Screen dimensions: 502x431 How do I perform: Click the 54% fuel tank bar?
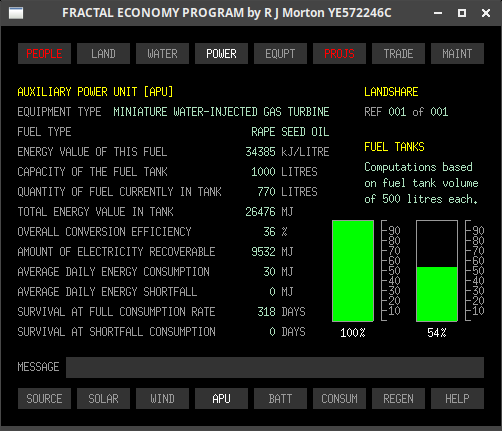point(437,271)
